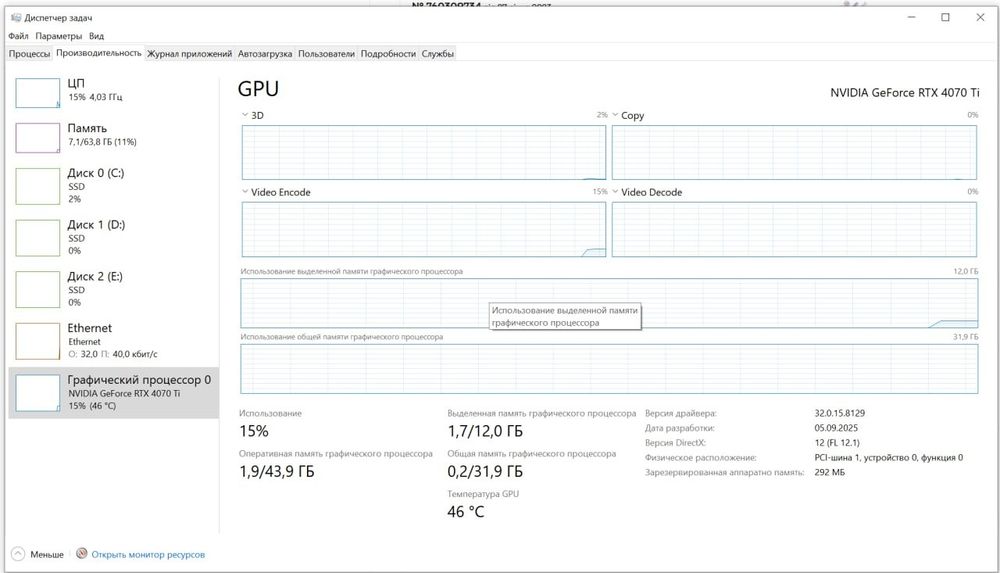Open the 3D graph engine dropdown

tap(246, 116)
